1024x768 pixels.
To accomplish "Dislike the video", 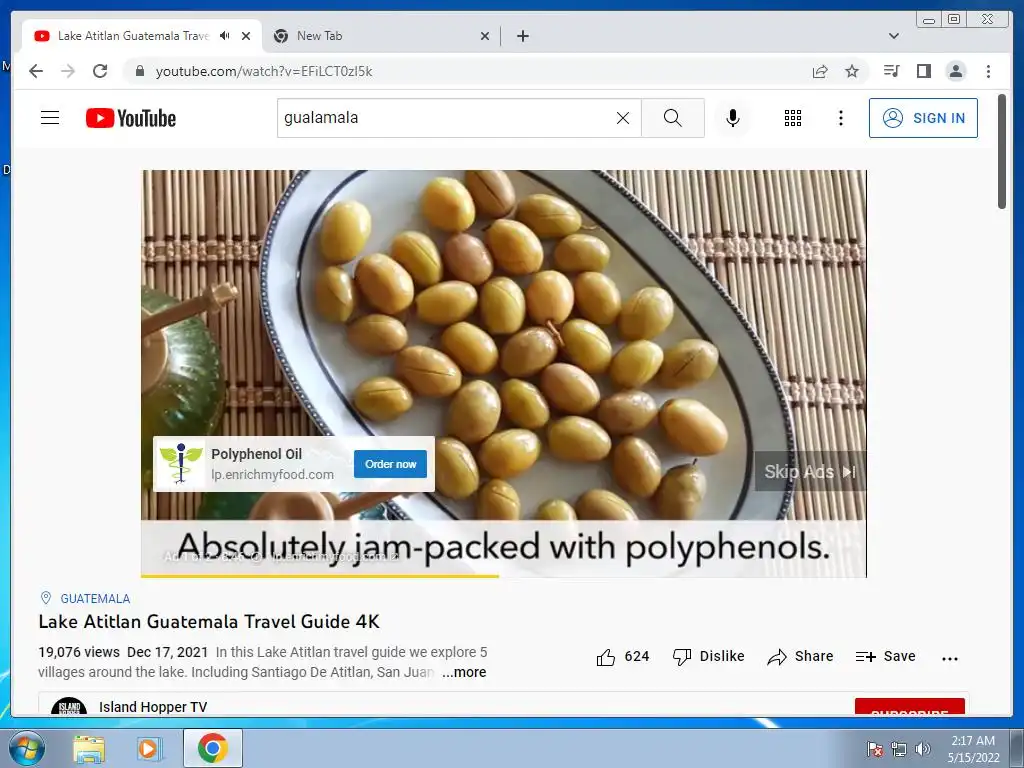I will tap(709, 657).
